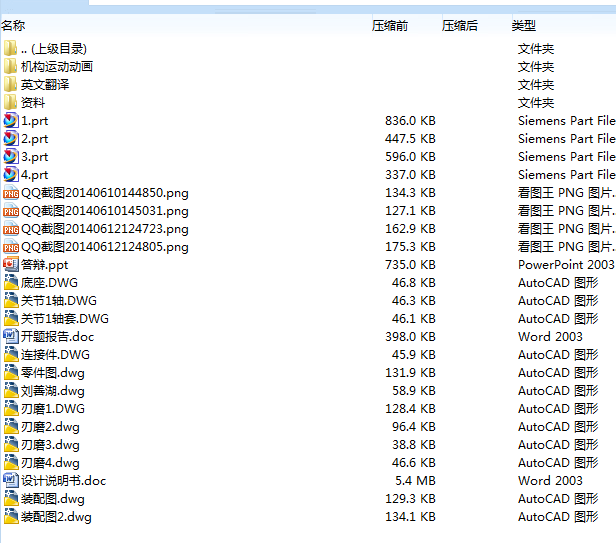Screen dimensions: 616x543
Task: Click the 162.9 KB size value
Action: [x=410, y=229]
